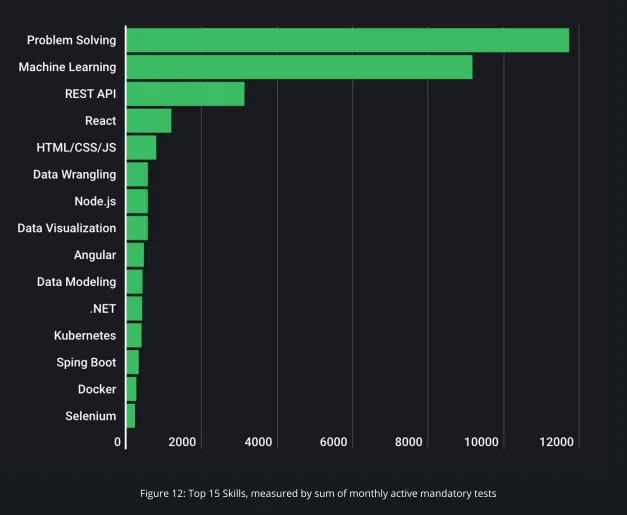Click the REST API label
The image size is (627, 515).
coord(90,94)
